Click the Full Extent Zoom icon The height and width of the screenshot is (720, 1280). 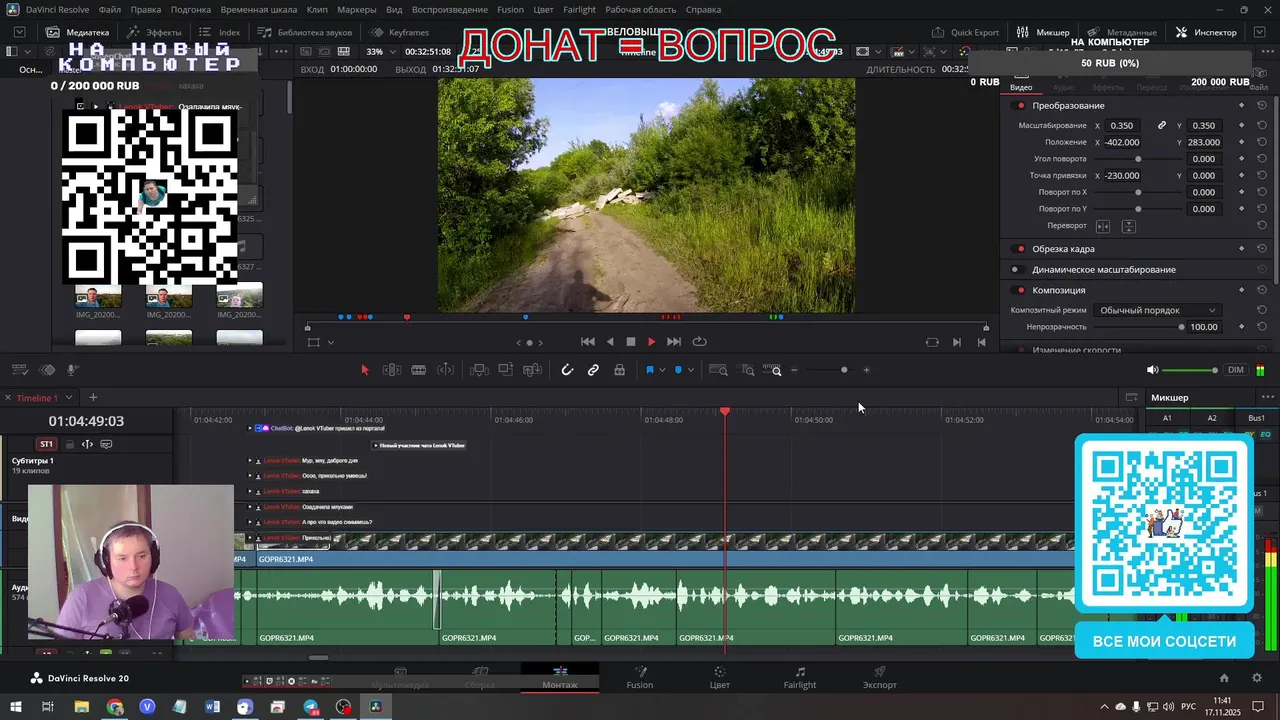tap(718, 370)
